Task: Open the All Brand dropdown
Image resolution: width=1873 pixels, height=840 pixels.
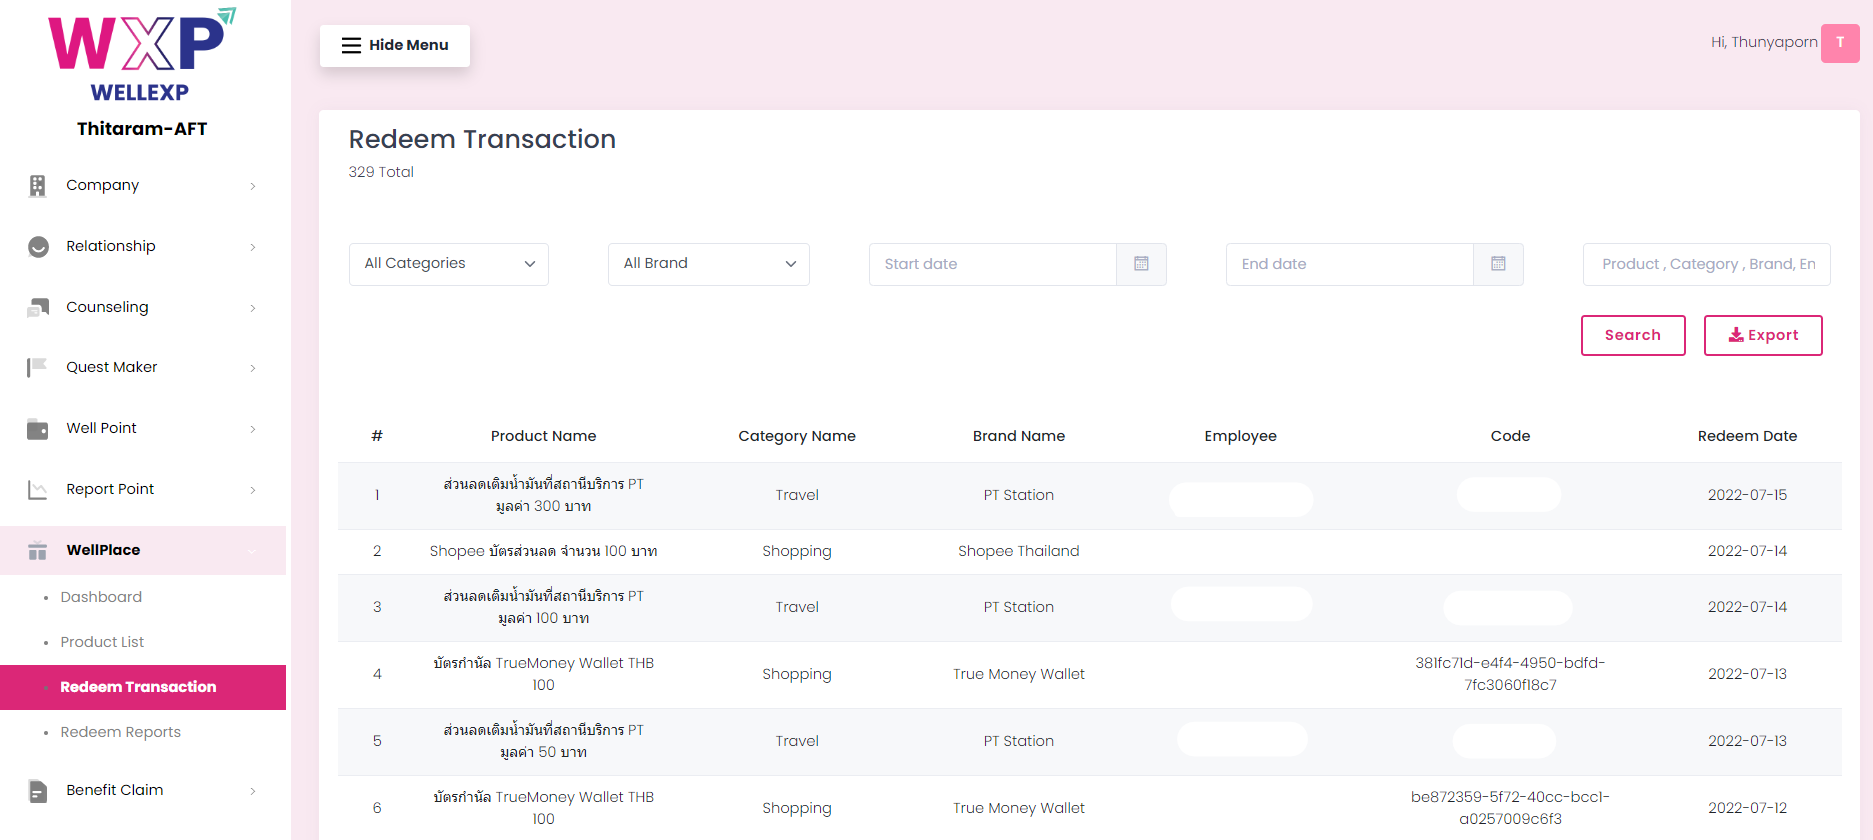Action: click(709, 264)
